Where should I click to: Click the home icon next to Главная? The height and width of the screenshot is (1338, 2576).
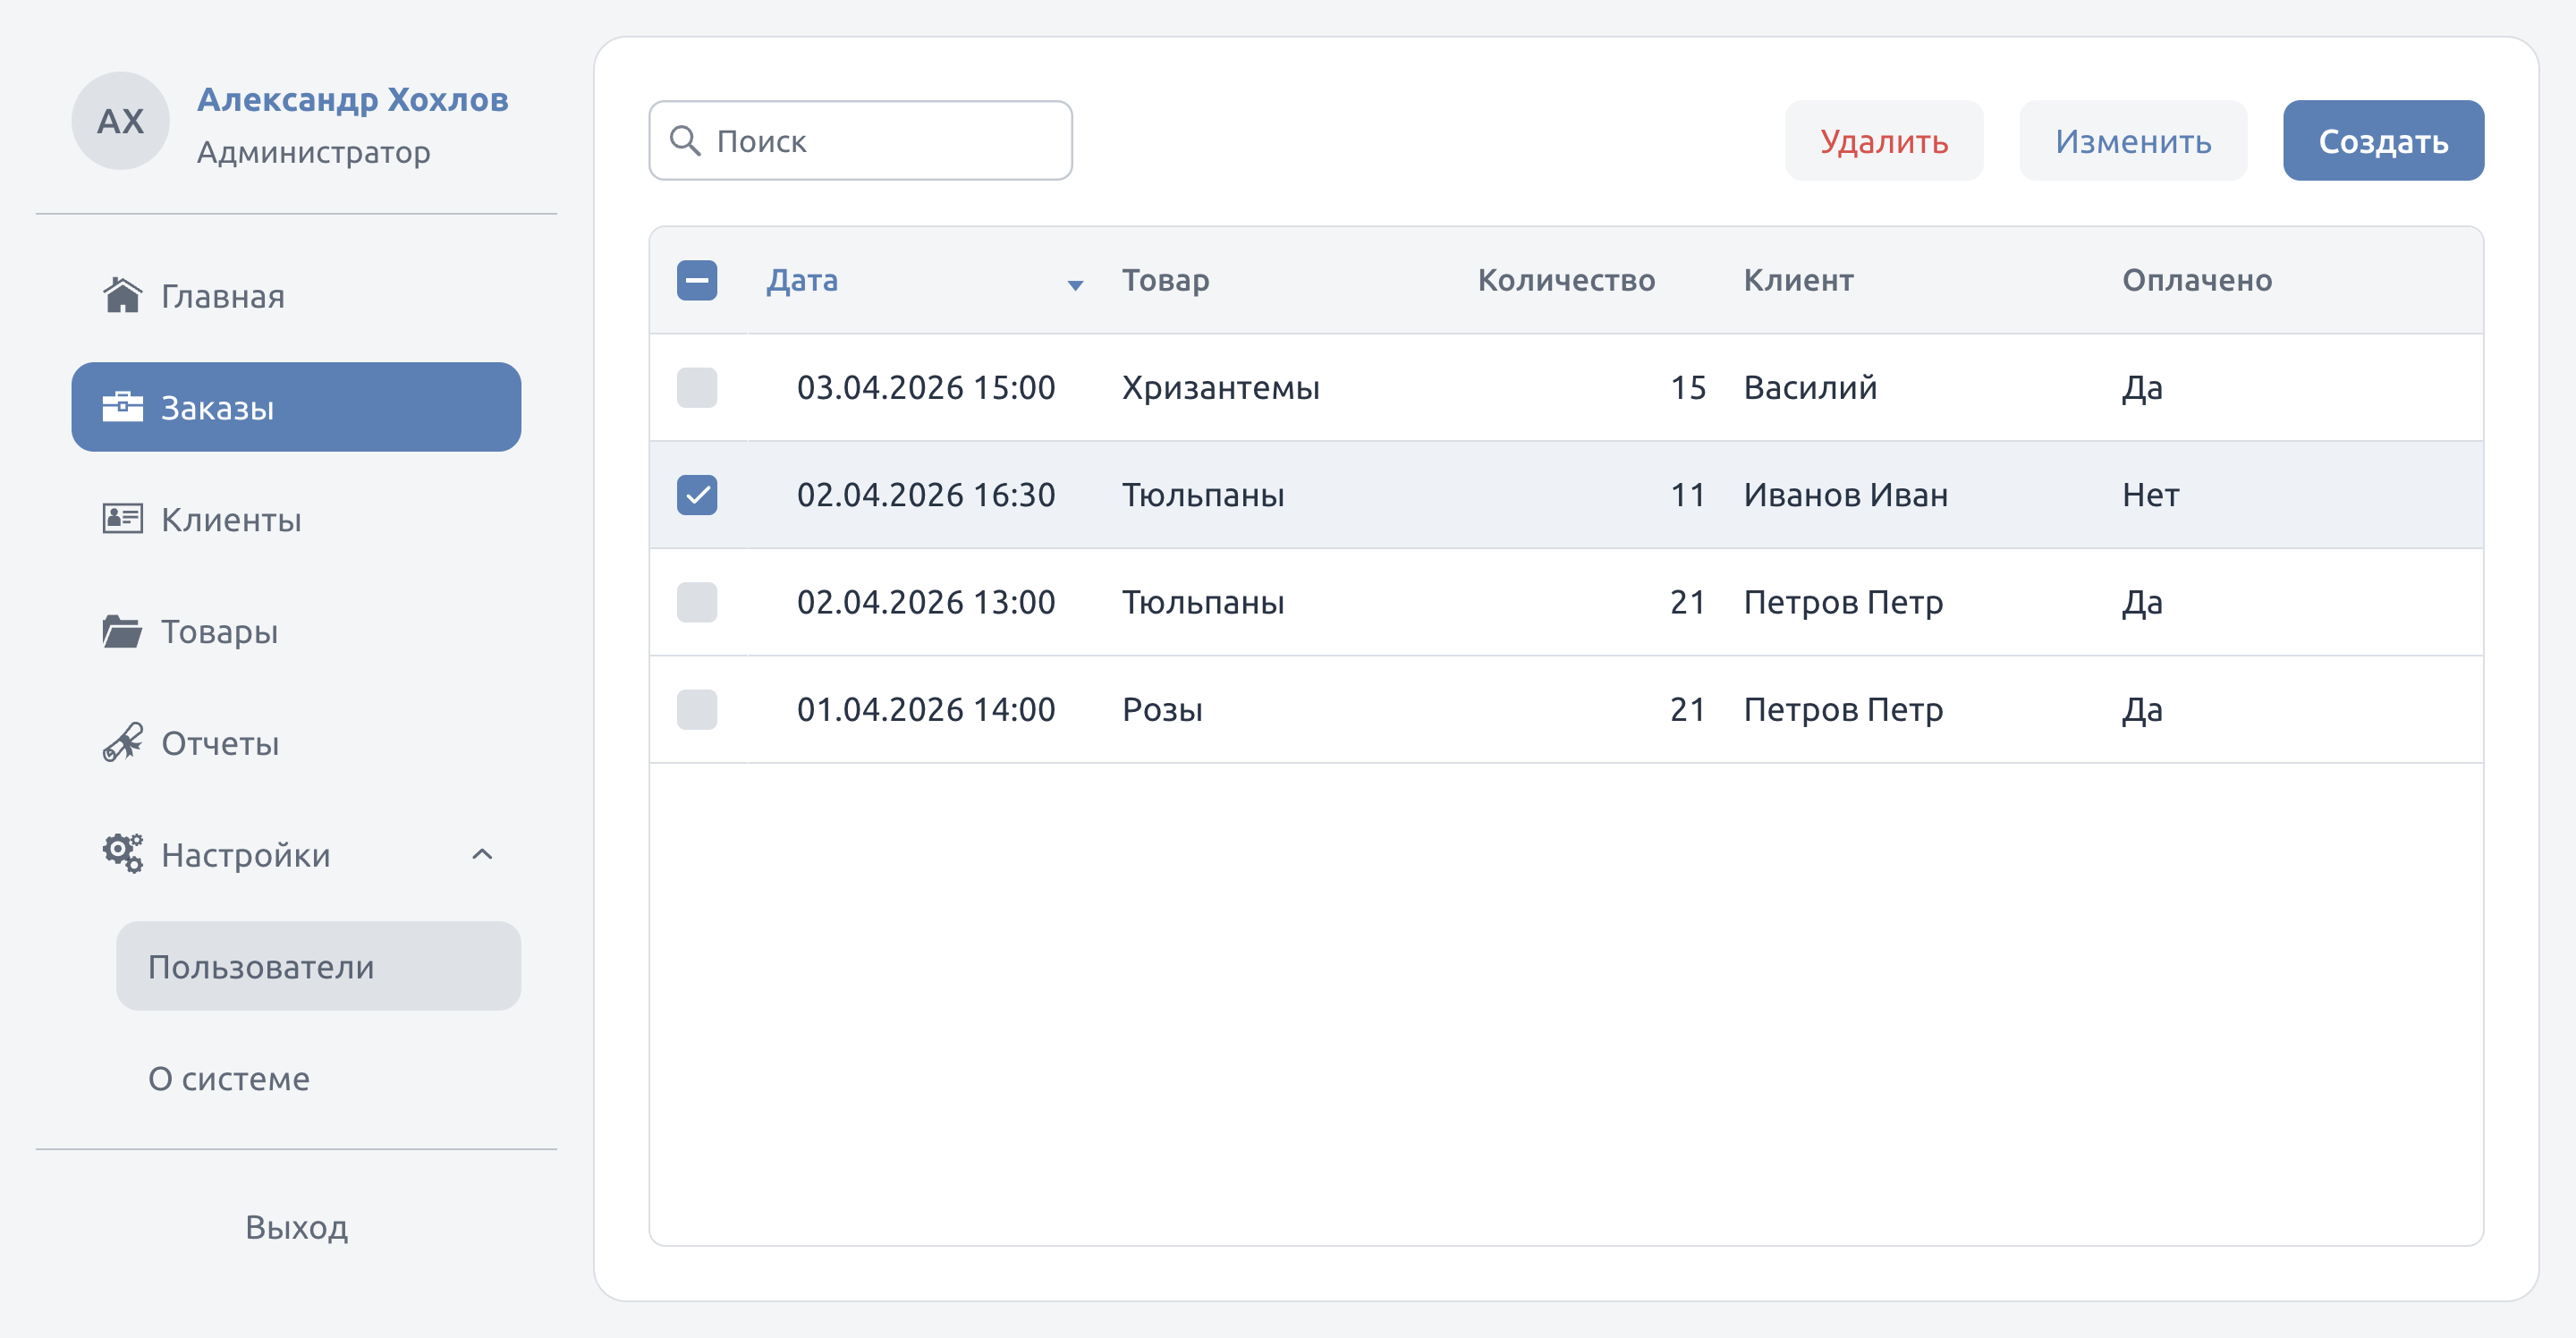click(122, 295)
